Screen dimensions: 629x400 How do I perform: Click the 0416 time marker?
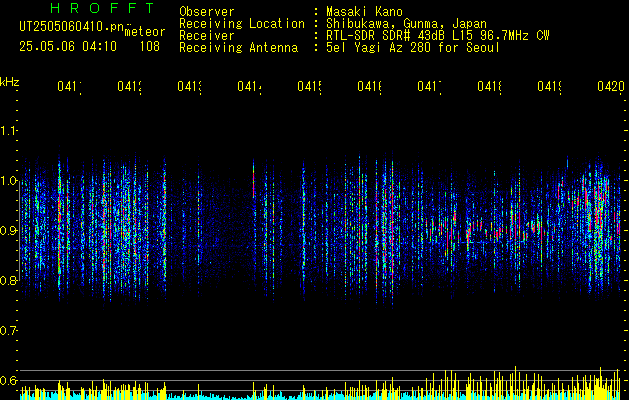tap(369, 86)
